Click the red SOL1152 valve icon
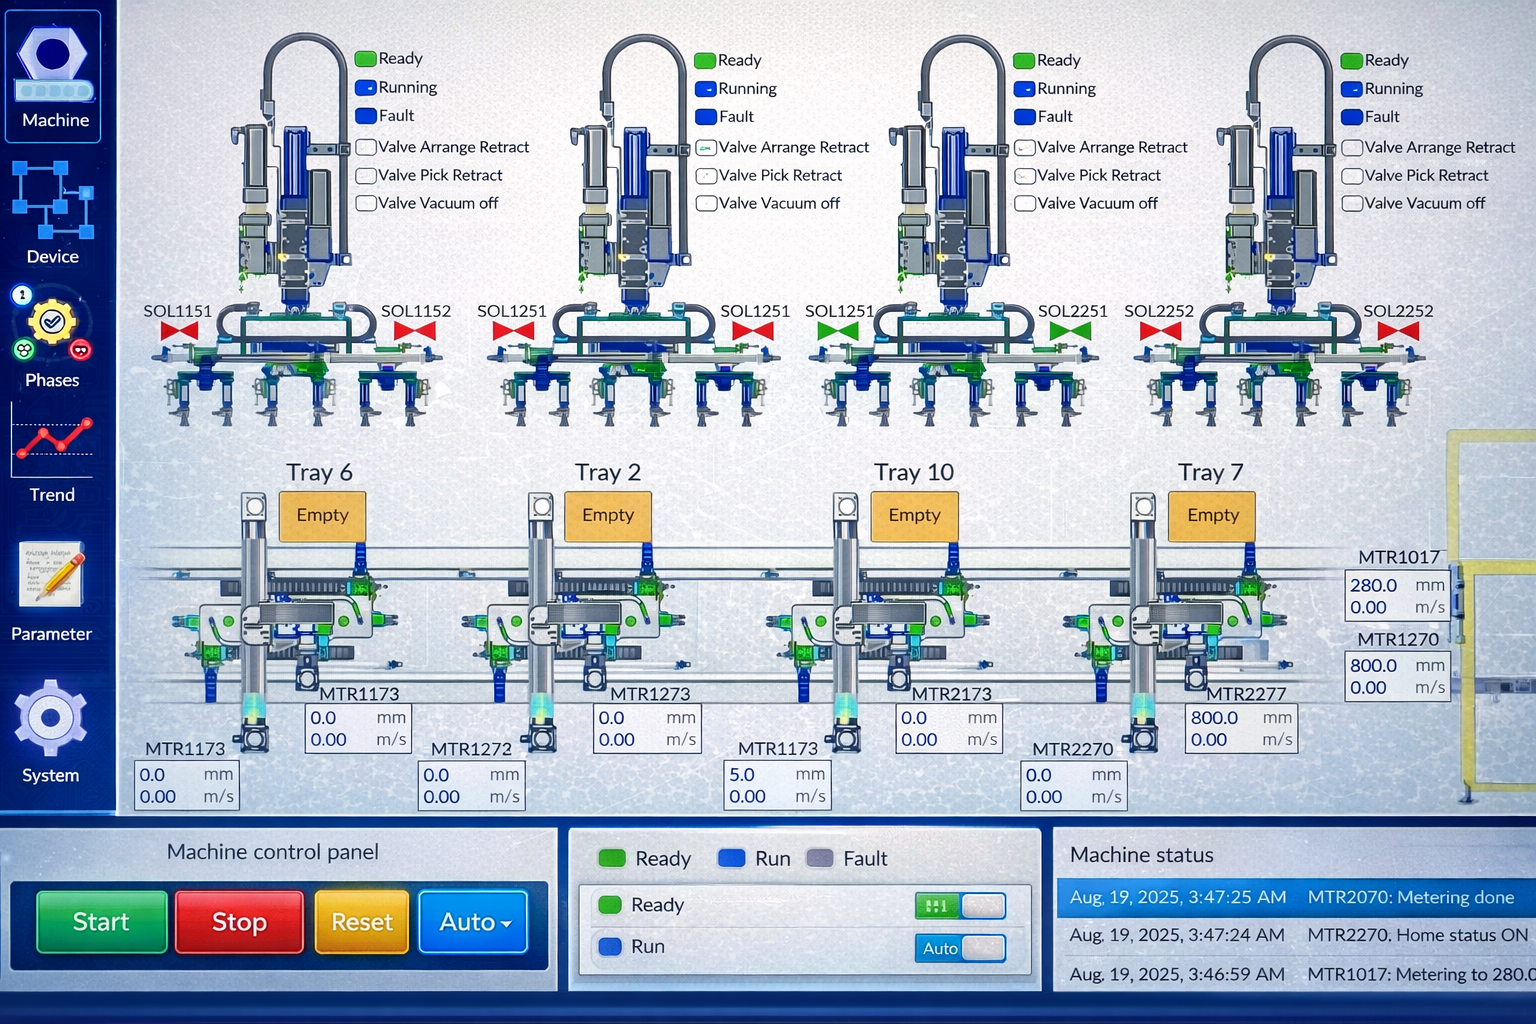Image resolution: width=1536 pixels, height=1024 pixels. click(x=415, y=331)
